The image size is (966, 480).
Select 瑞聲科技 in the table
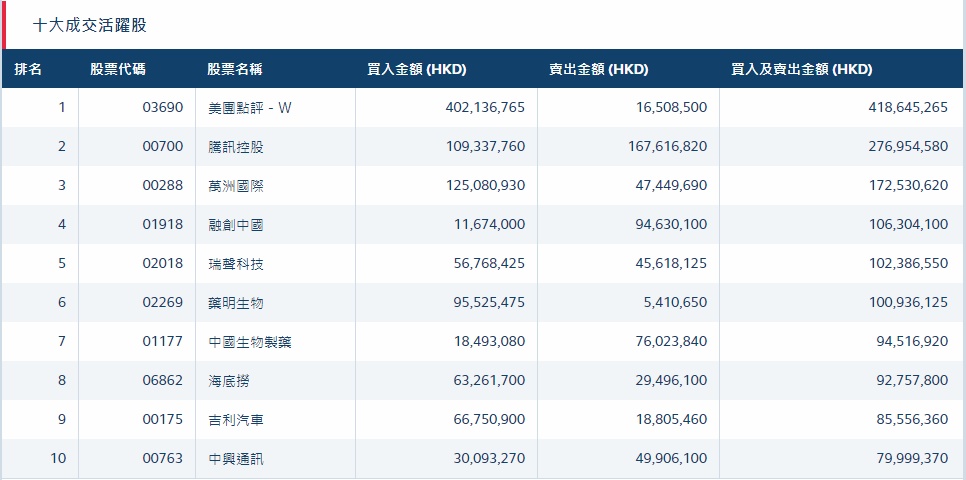coord(236,264)
